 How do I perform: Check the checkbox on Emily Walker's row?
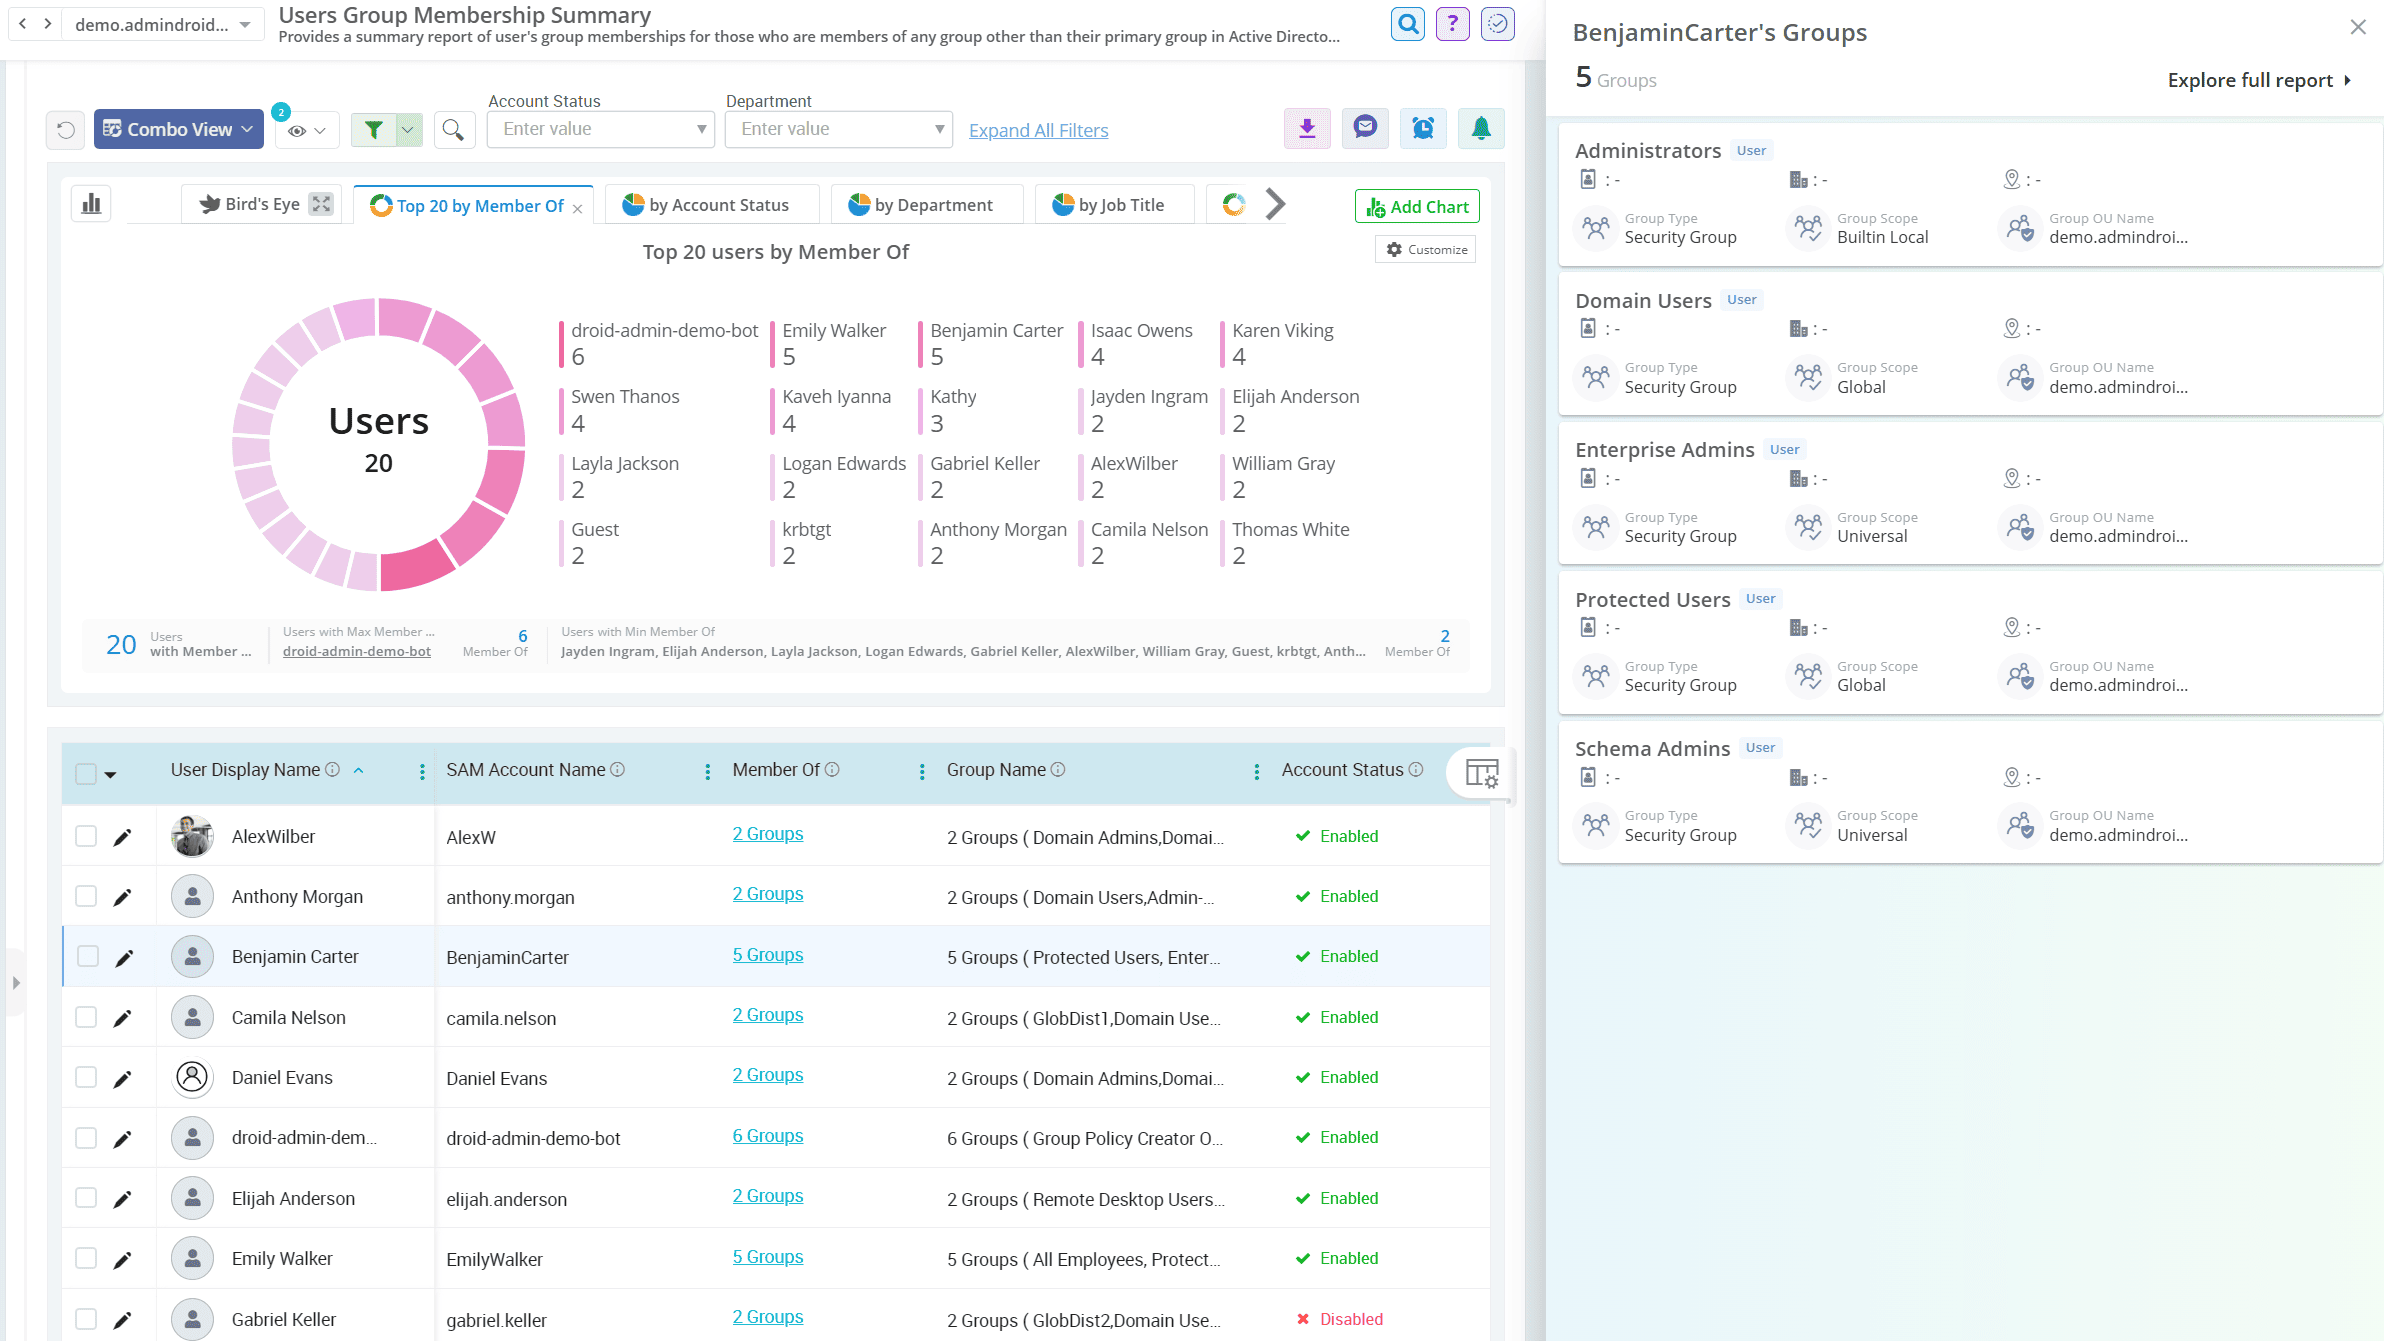coord(86,1258)
